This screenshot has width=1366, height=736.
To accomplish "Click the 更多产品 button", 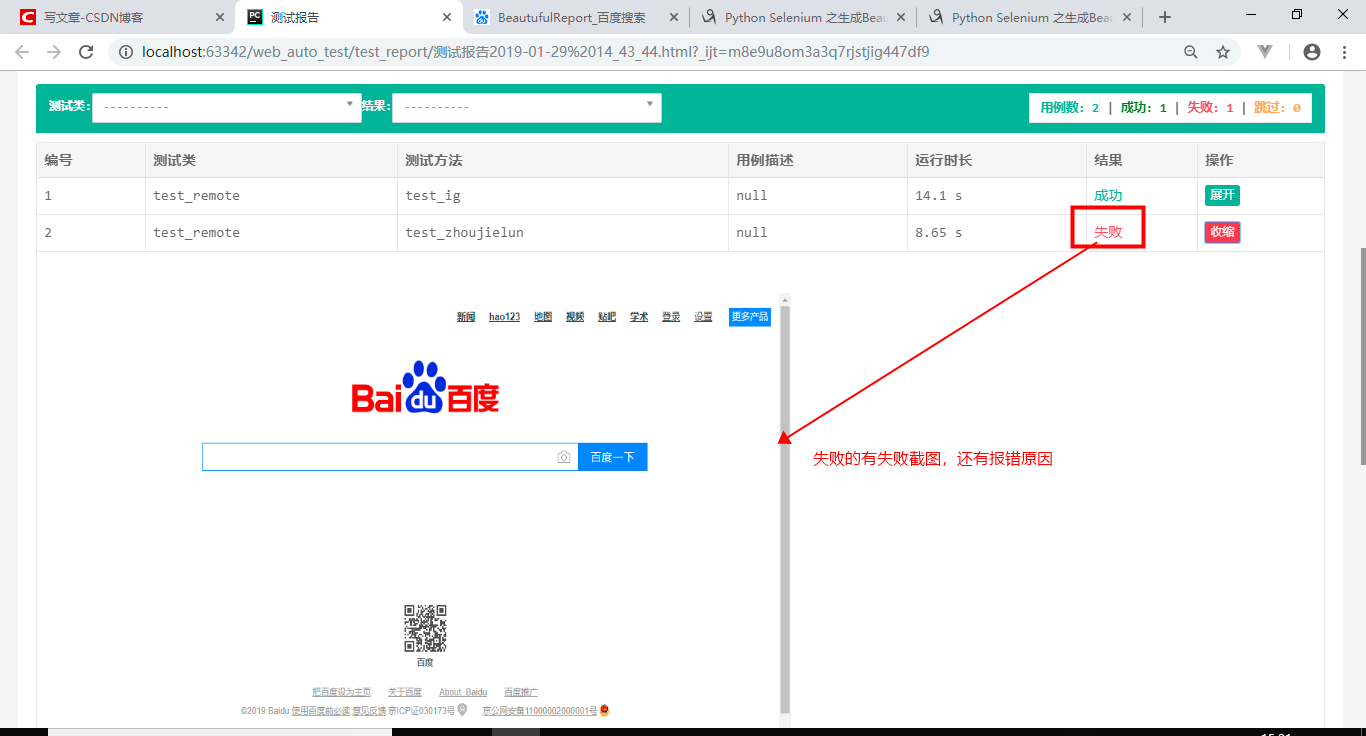I will point(750,317).
